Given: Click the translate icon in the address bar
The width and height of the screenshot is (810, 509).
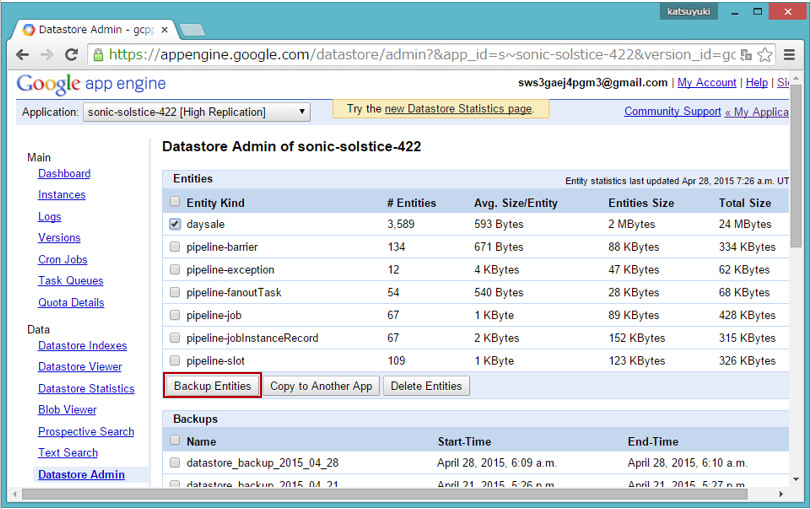Looking at the screenshot, I should pos(746,55).
